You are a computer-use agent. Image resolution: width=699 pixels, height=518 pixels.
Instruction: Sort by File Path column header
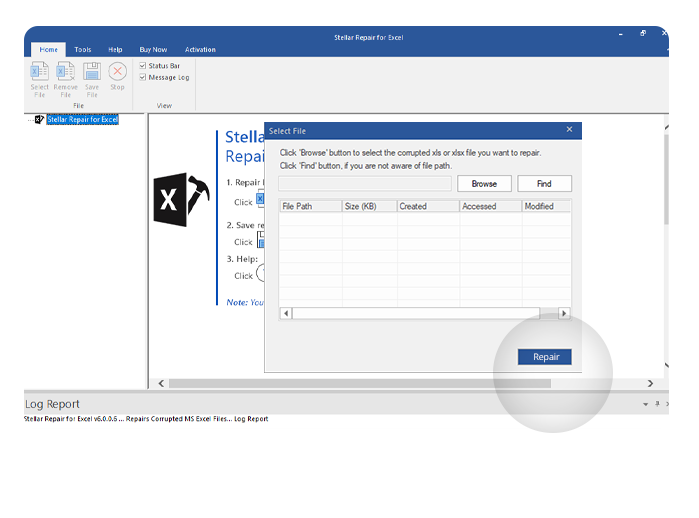pos(310,206)
